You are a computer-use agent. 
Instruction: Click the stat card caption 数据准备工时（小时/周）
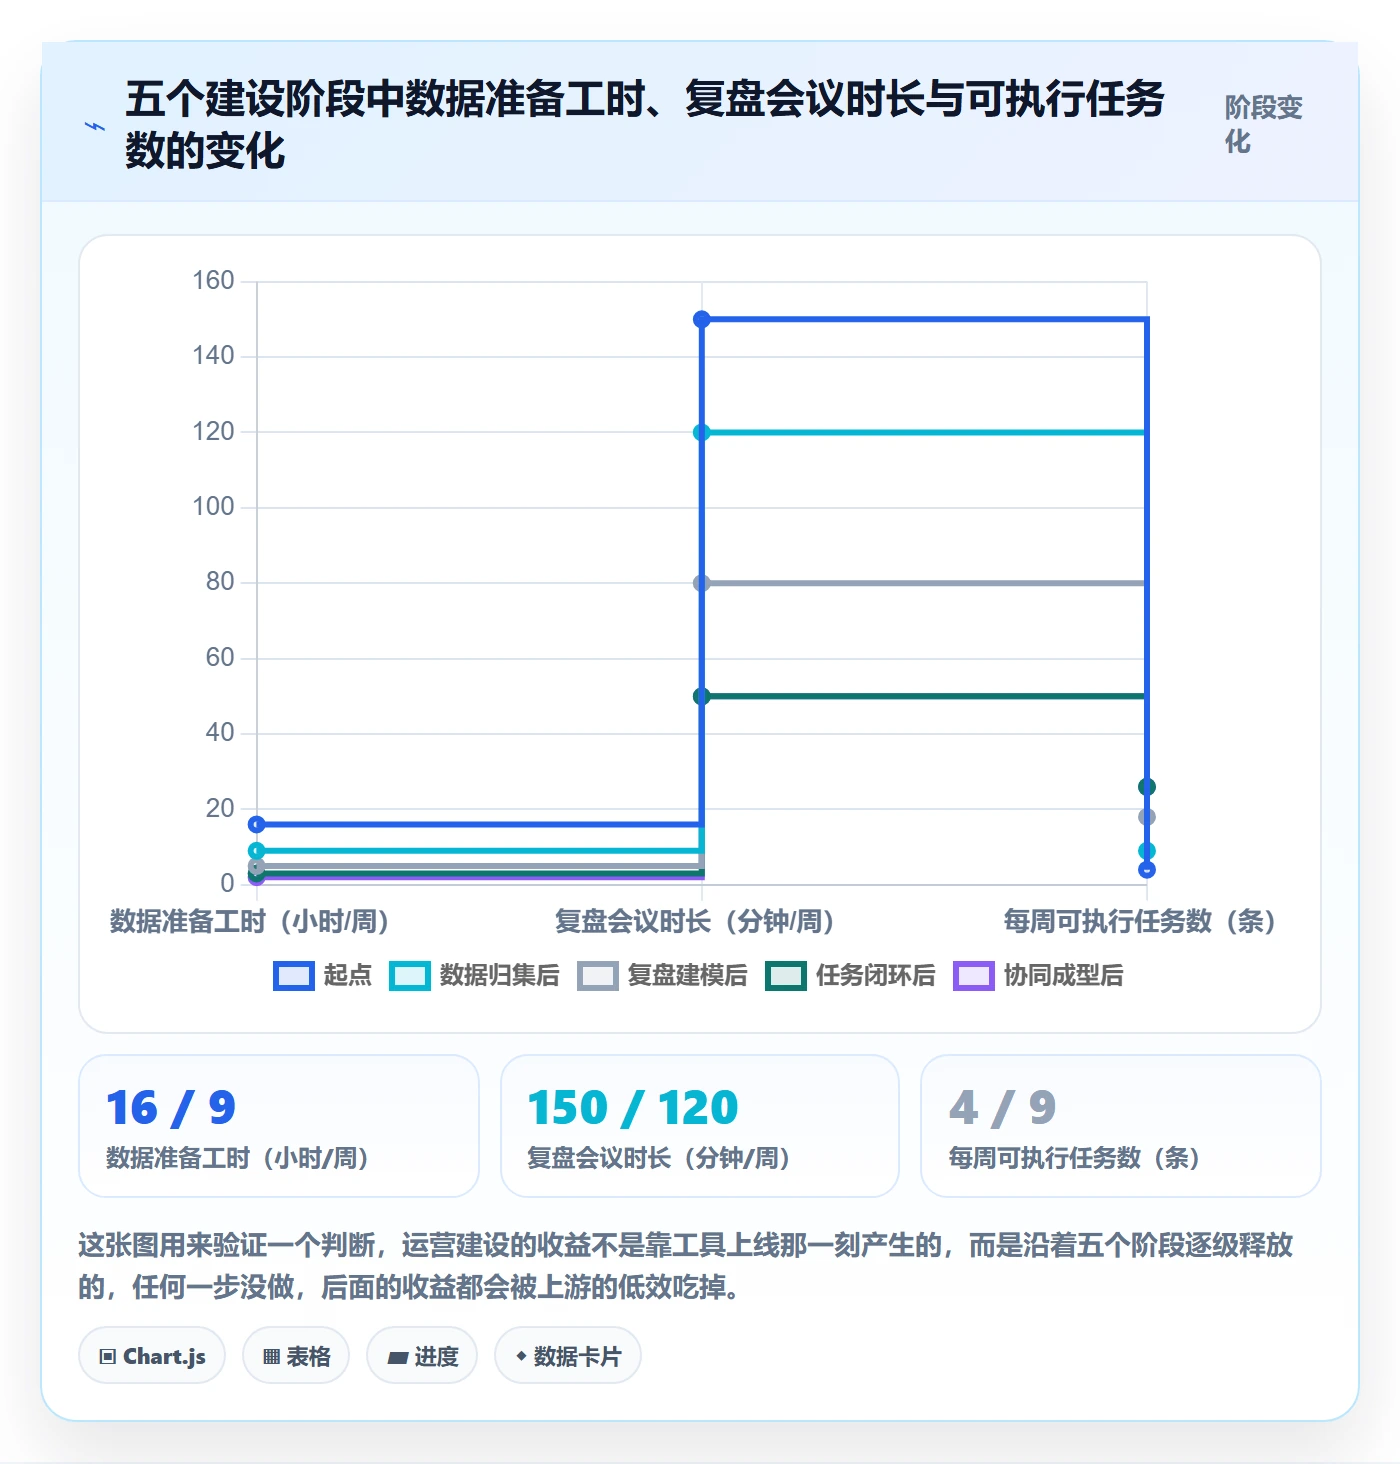(238, 1158)
